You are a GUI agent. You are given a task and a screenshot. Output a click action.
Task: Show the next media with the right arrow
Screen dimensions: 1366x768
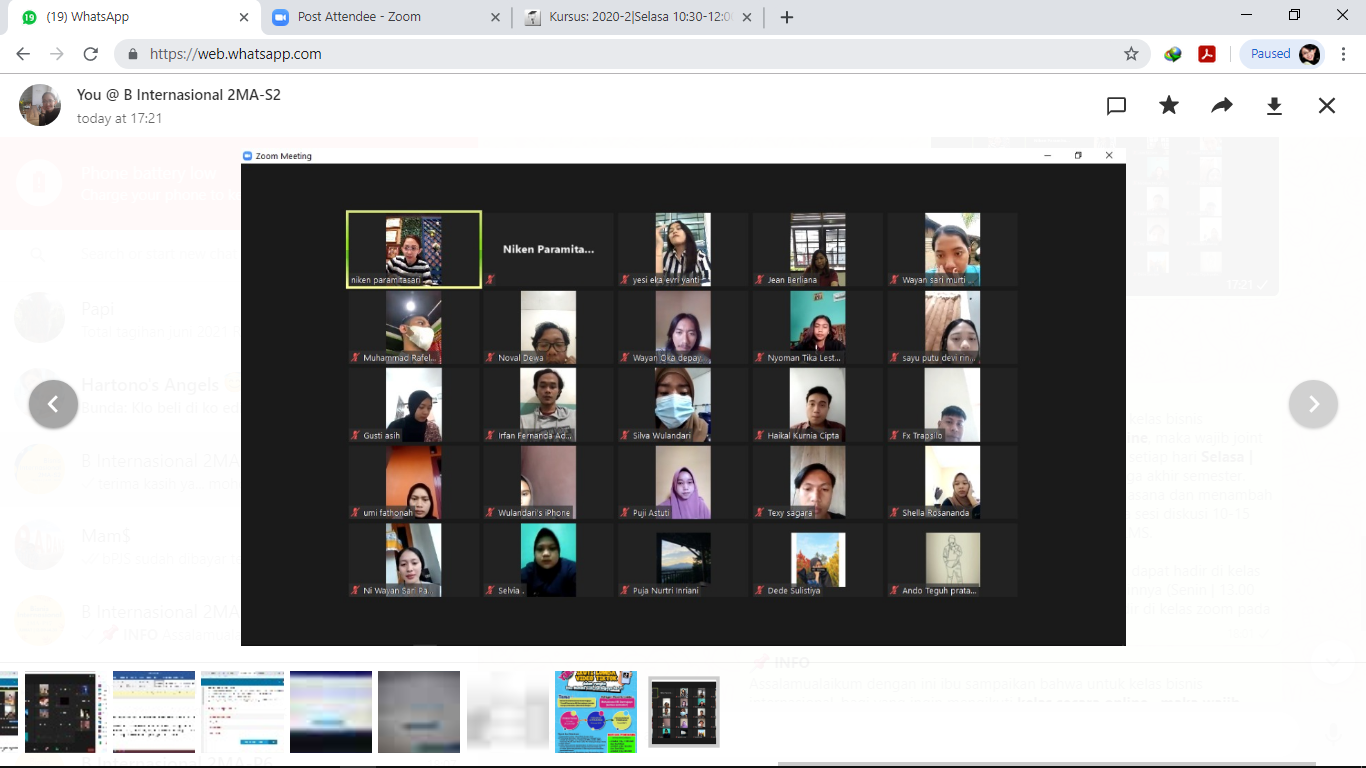pos(1313,404)
